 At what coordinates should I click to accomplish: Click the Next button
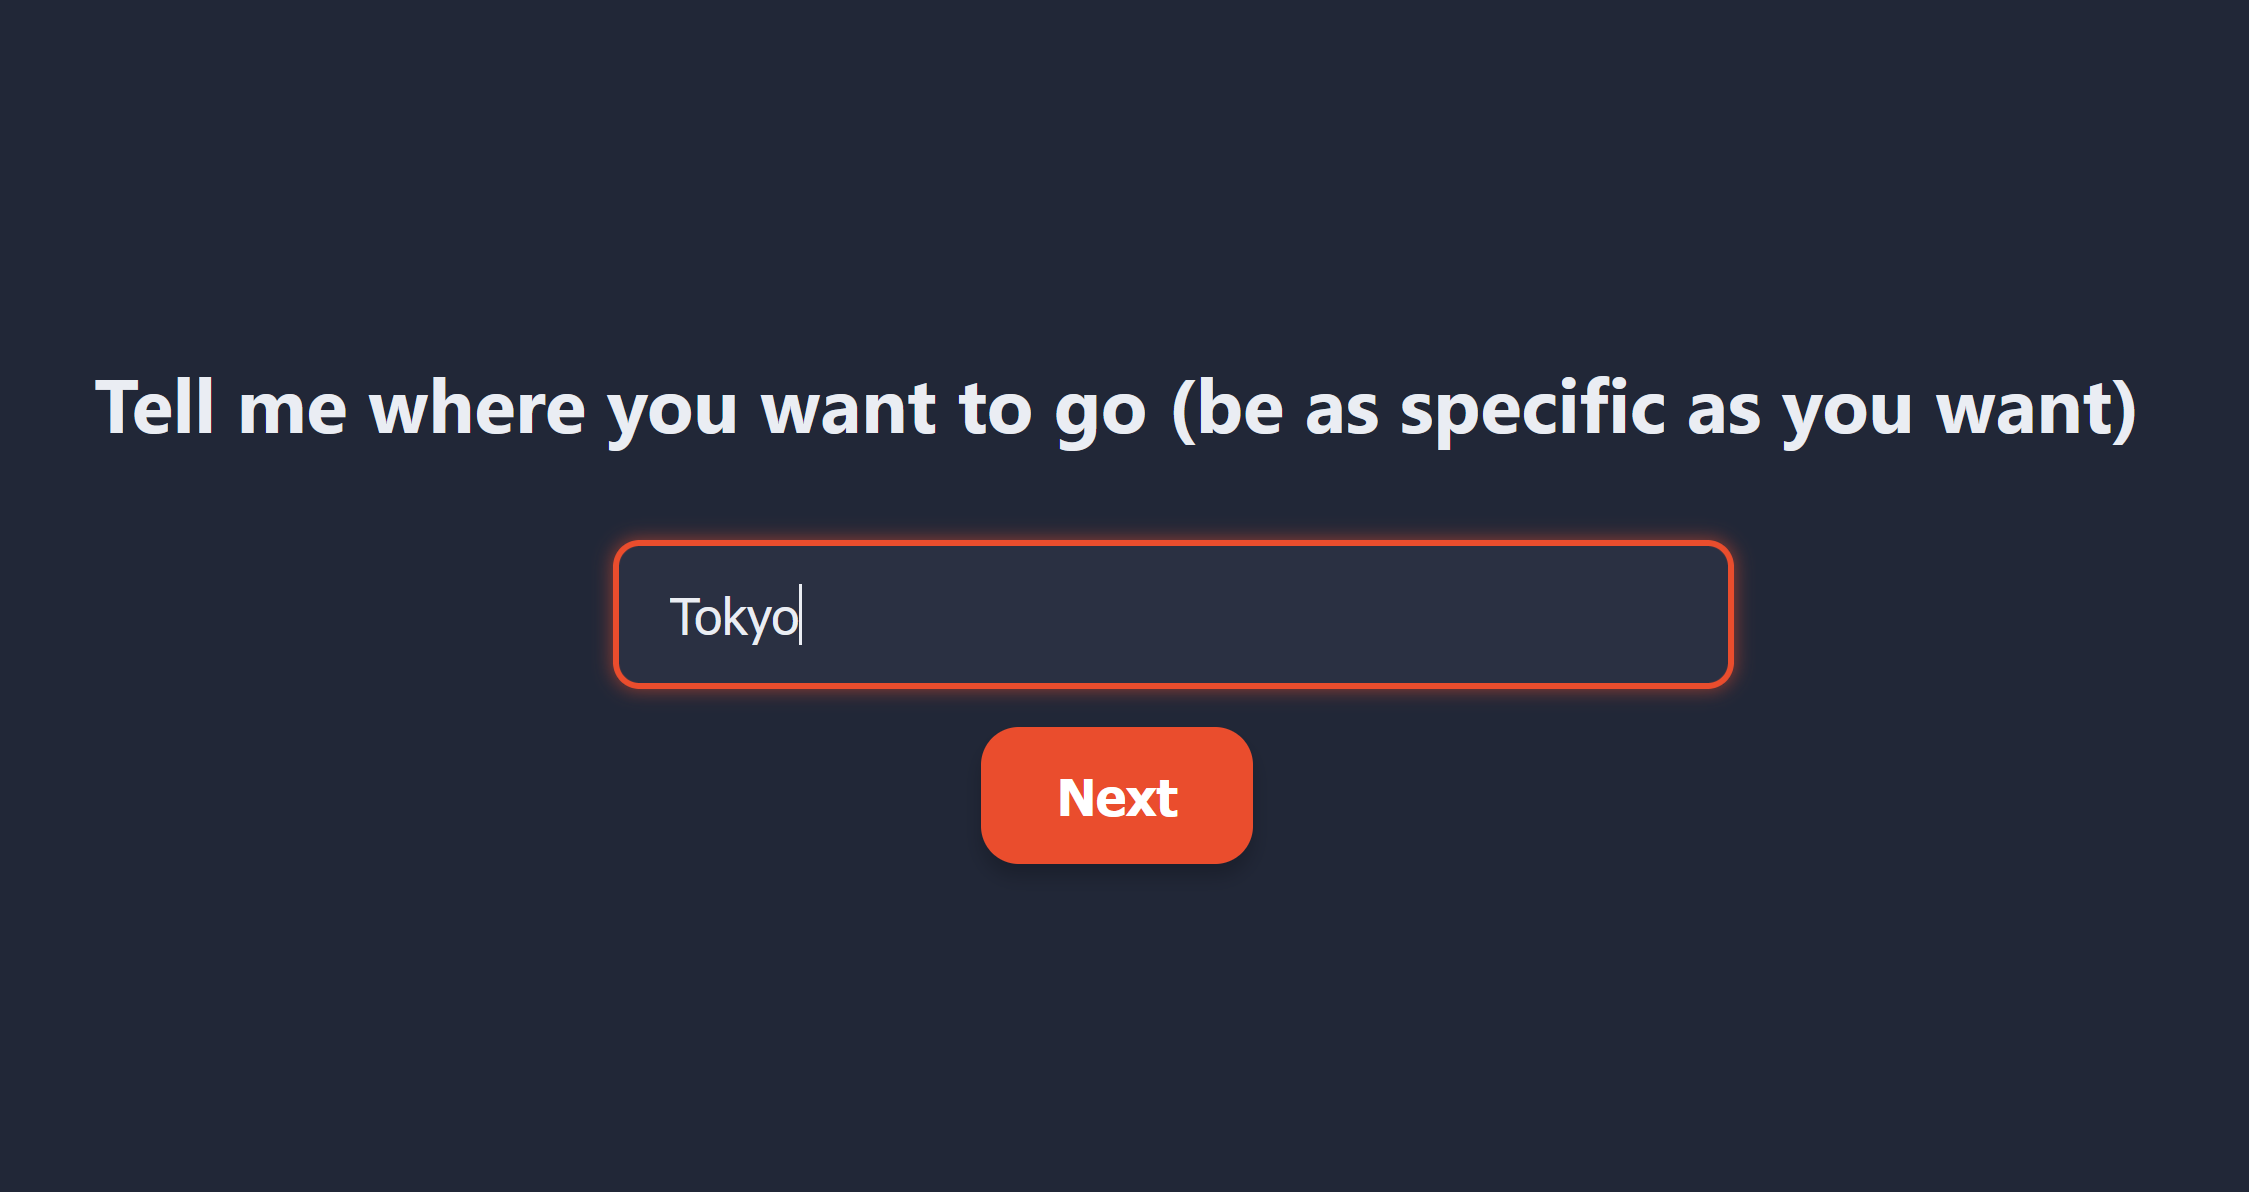1116,795
